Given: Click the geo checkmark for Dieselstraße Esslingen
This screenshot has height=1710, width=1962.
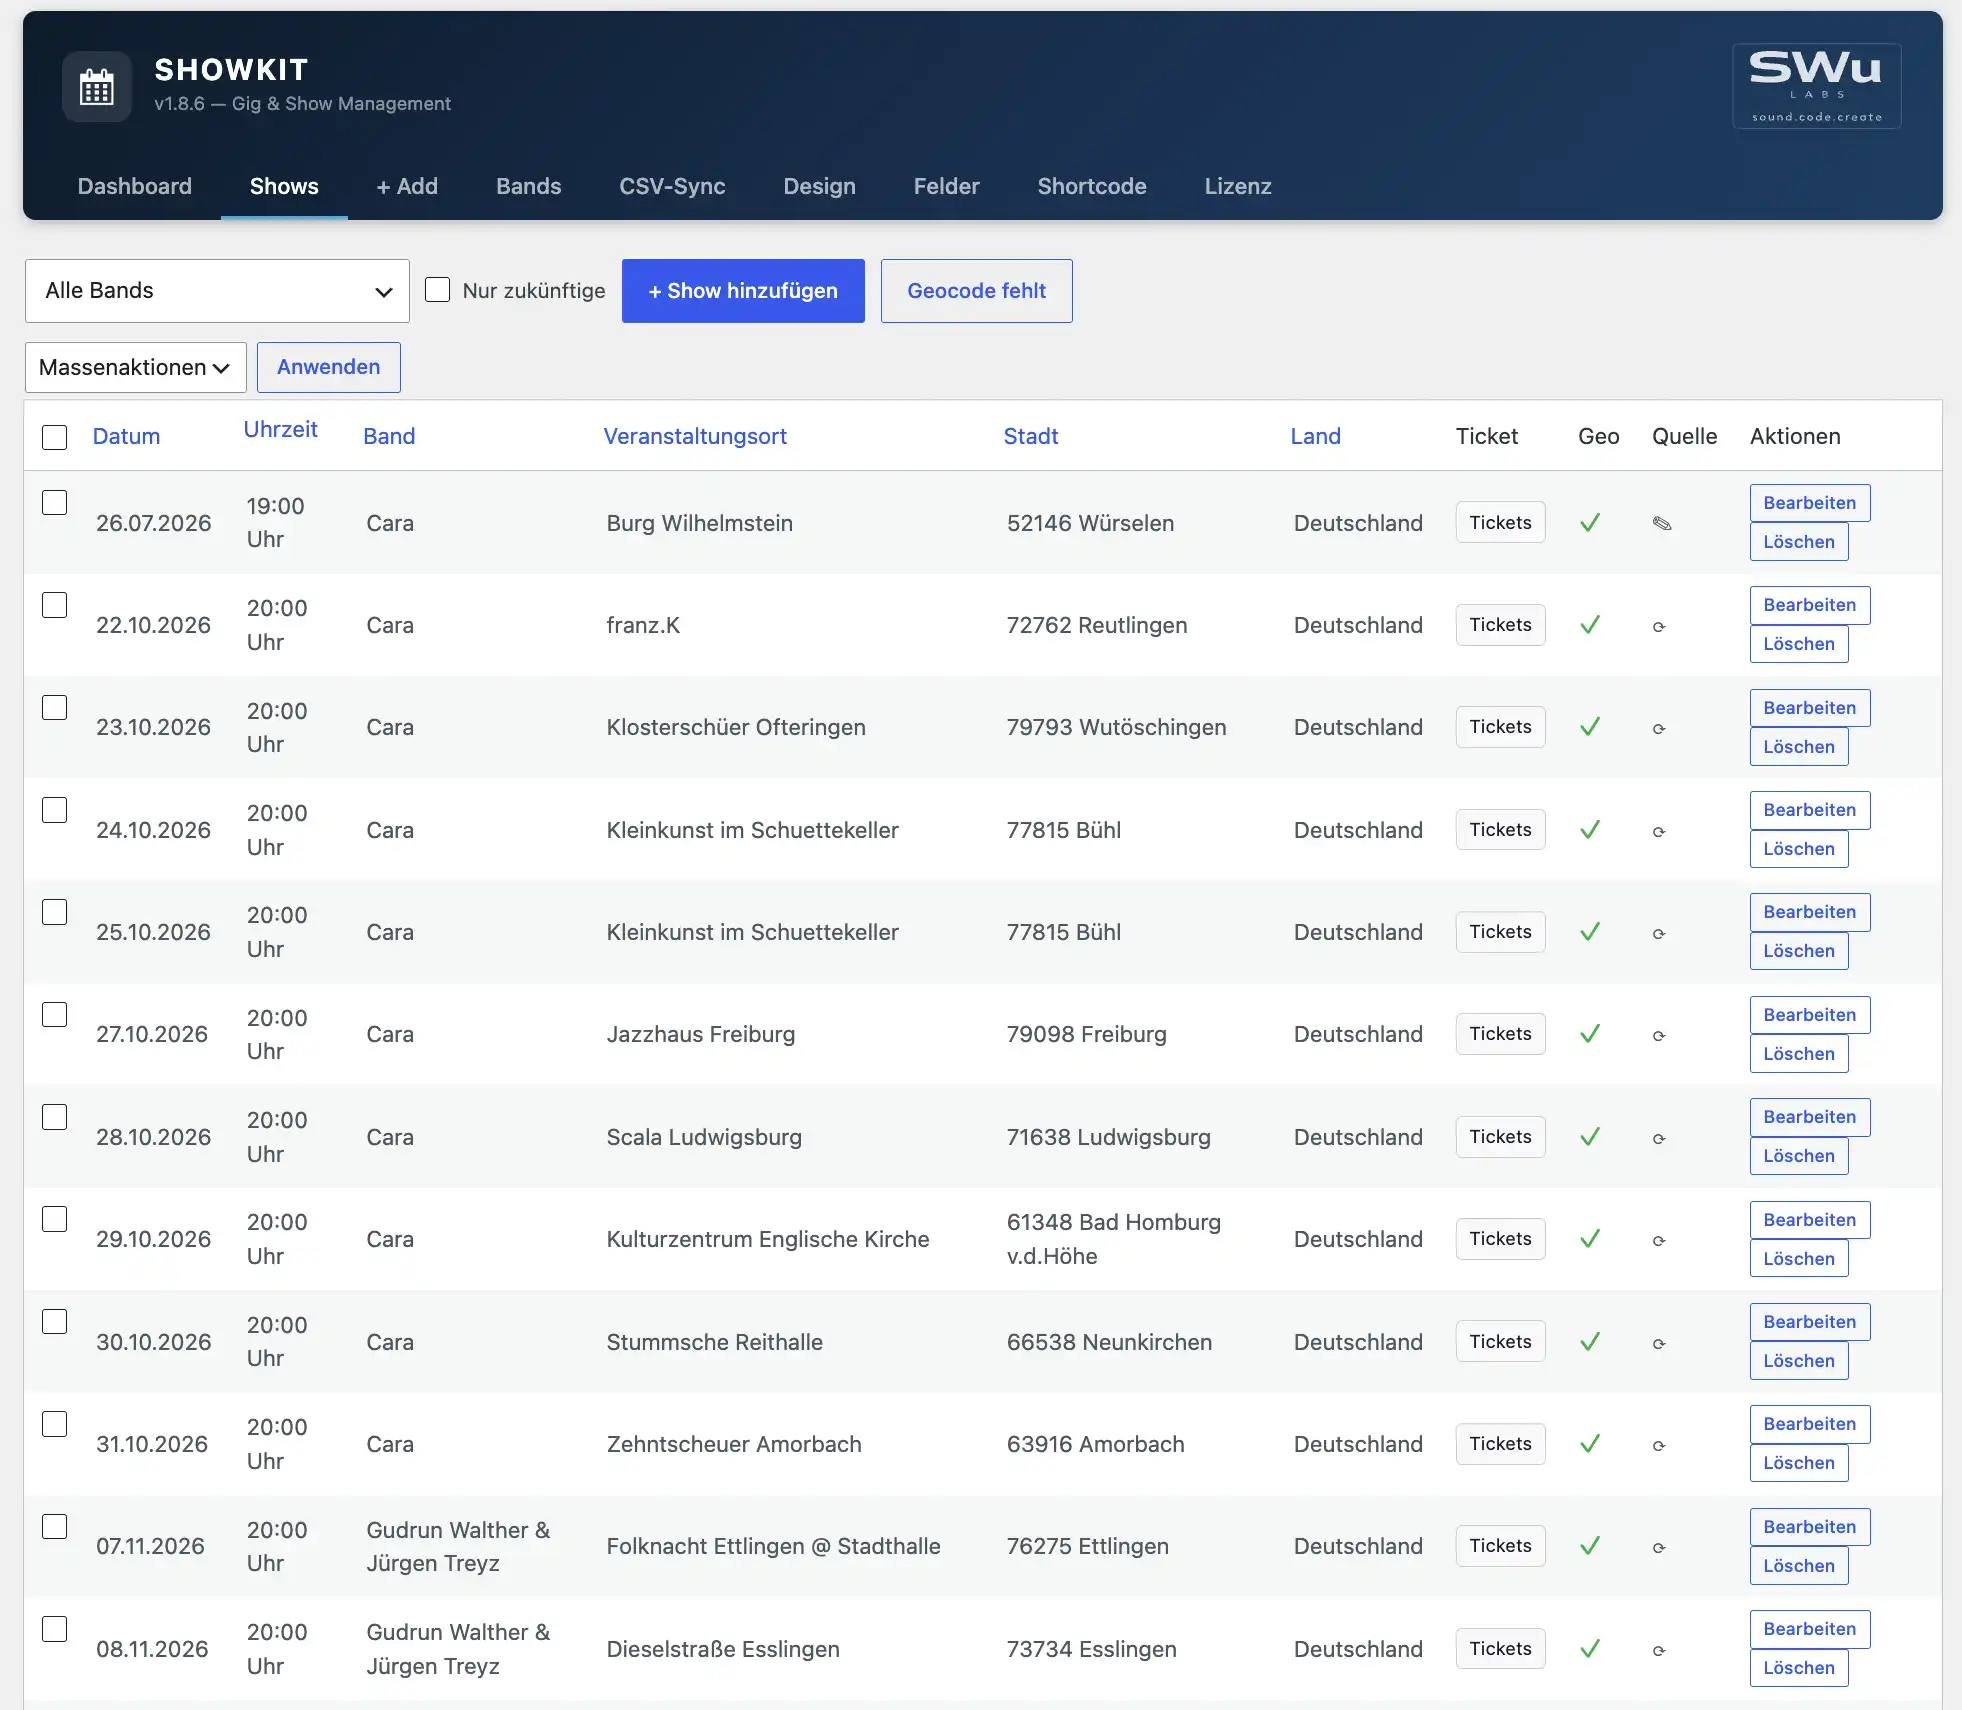Looking at the screenshot, I should 1590,1649.
